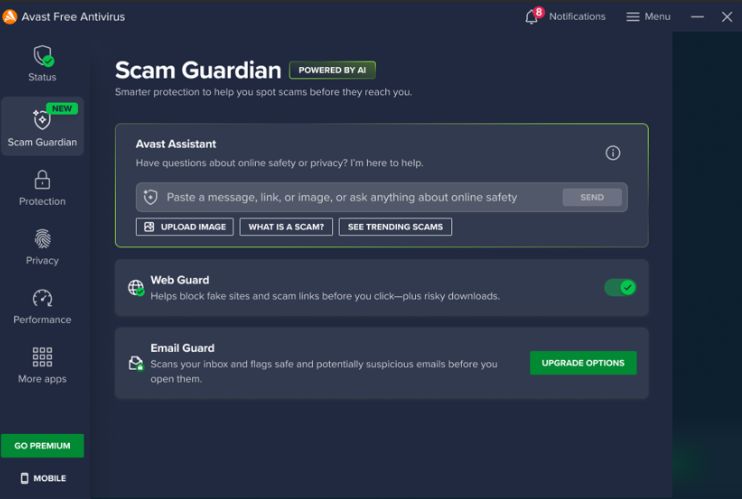This screenshot has width=742, height=499.
Task: Open the Privacy fingerprint section
Action: pos(42,239)
